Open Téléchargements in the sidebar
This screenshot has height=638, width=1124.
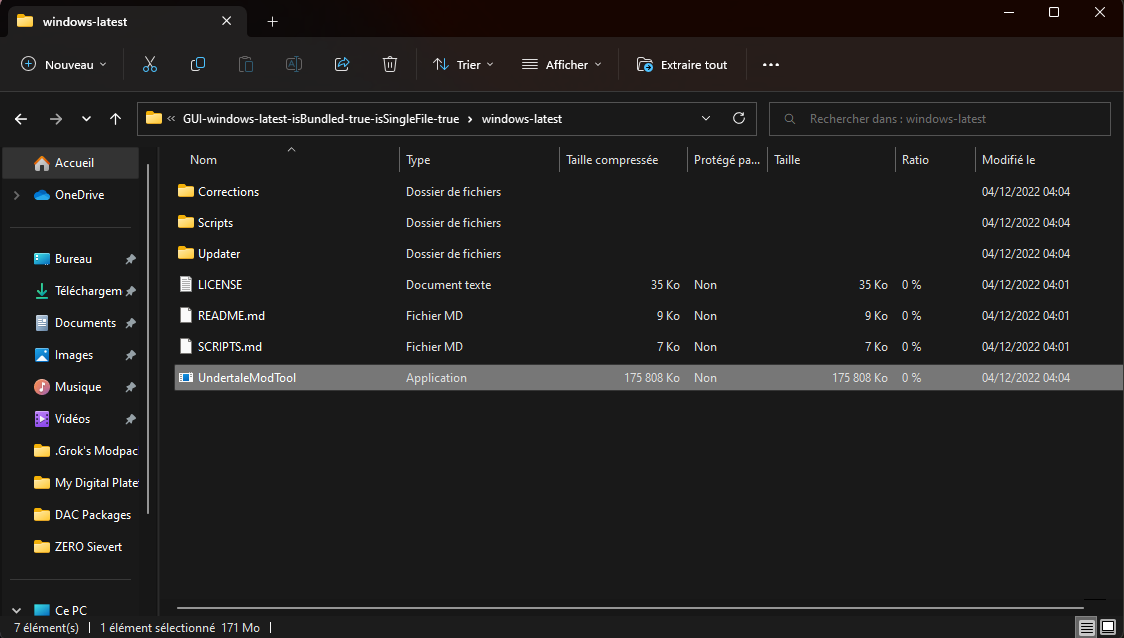(x=79, y=291)
